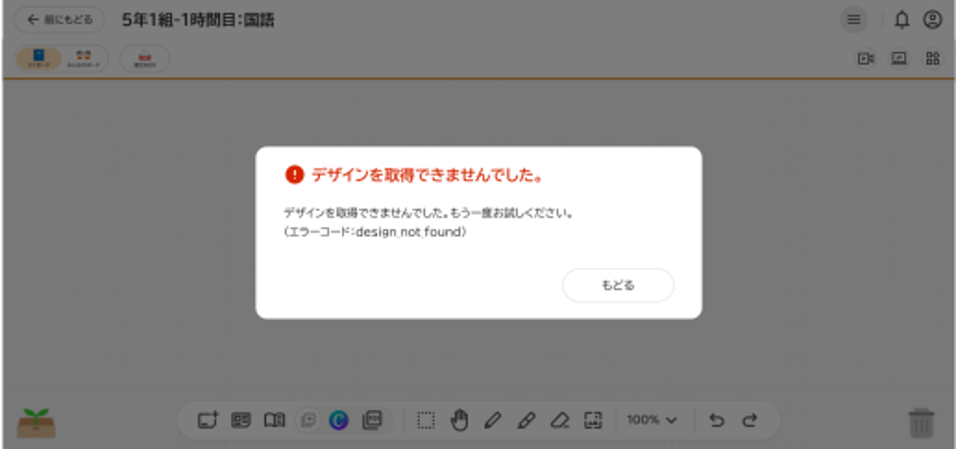Screen dimensions: 956x449
Task: Click the trash can icon
Action: click(921, 423)
